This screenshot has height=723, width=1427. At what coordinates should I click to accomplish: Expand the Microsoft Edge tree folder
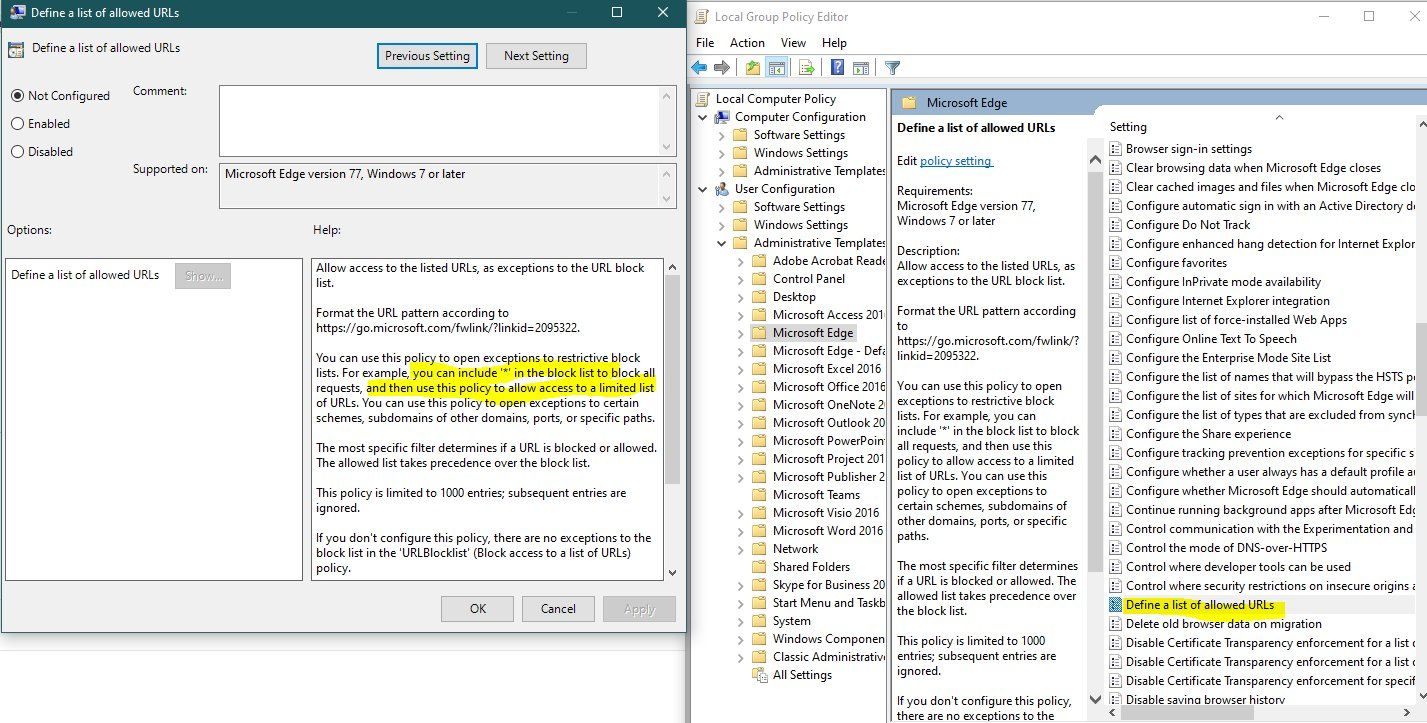pos(740,333)
